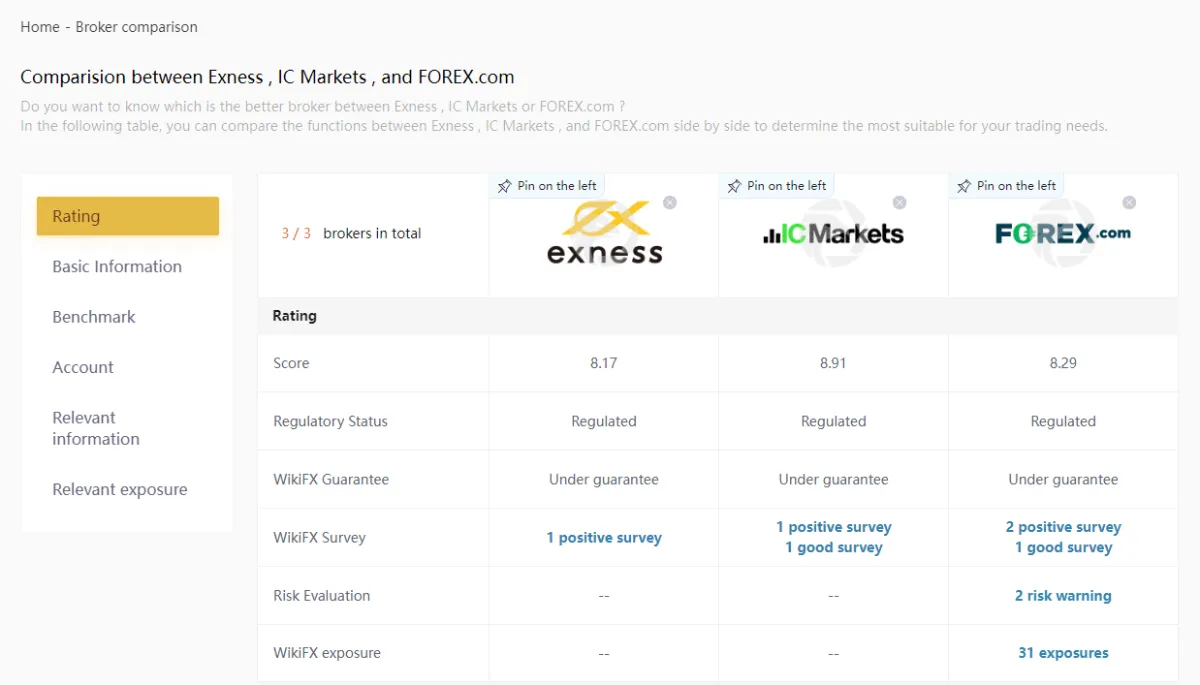1200x685 pixels.
Task: Pin FOREX.com on the left label
Action: pos(1017,186)
